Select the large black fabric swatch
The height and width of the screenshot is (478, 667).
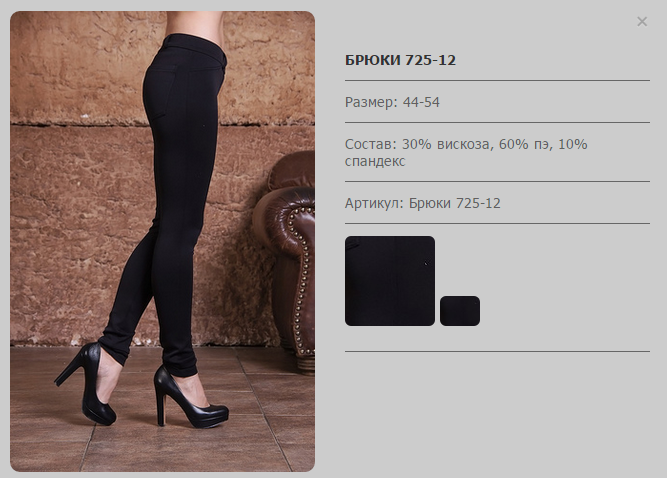coord(390,281)
